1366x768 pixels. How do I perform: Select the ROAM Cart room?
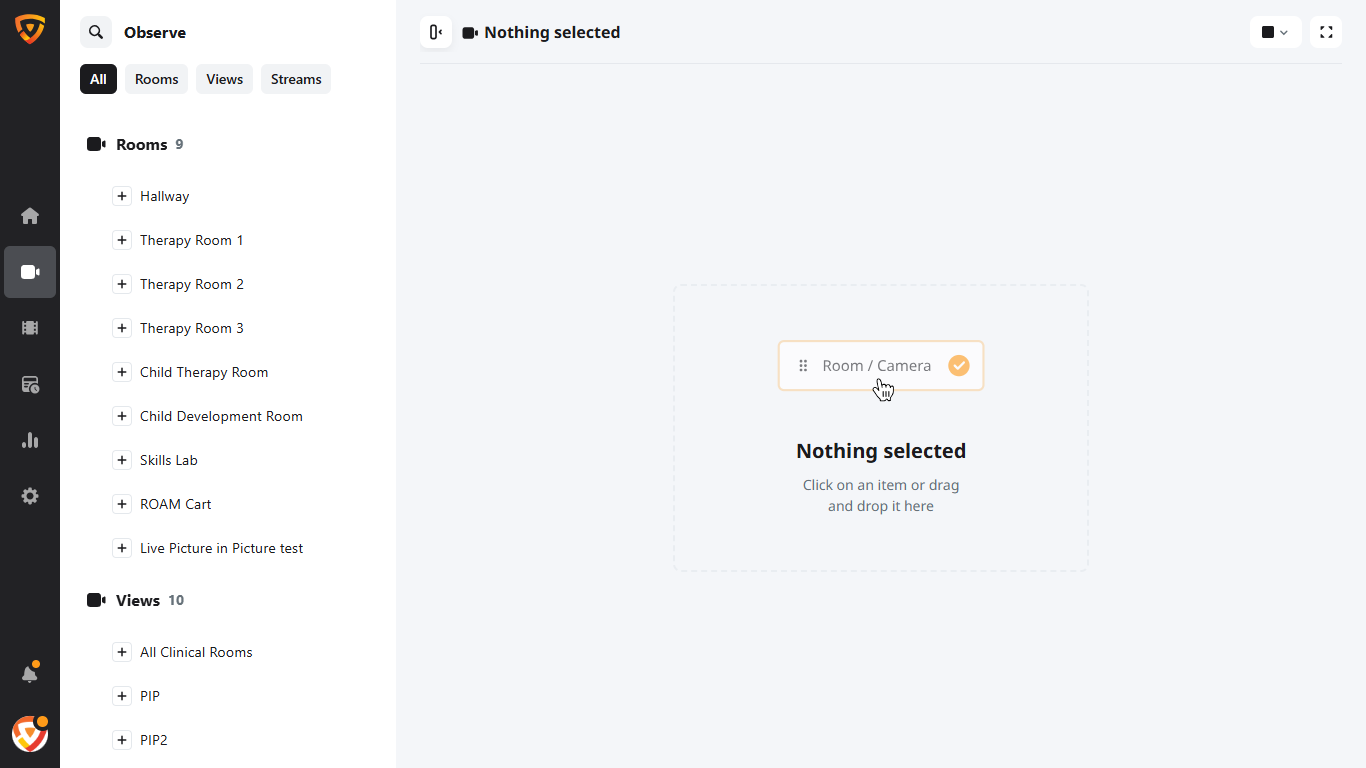click(176, 504)
